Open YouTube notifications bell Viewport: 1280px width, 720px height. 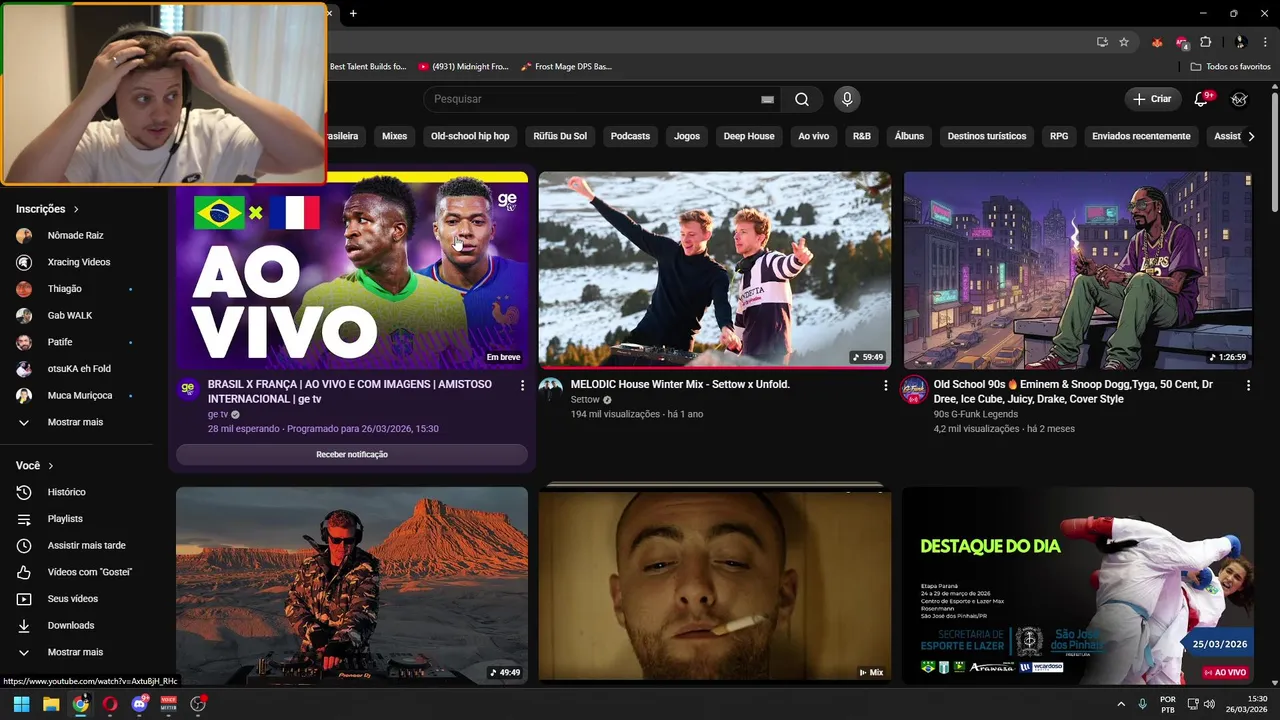[1203, 99]
